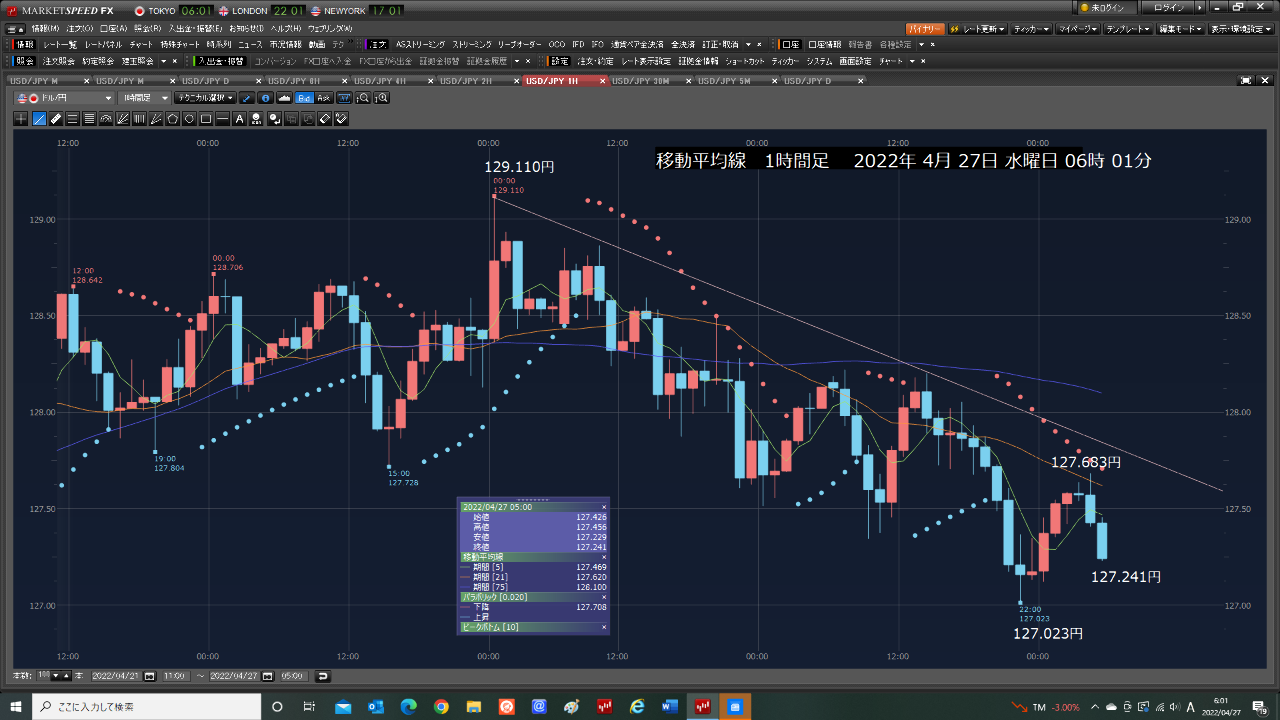Screen dimensions: 1280x720
Task: Click the バイナリー button
Action: pyautogui.click(x=924, y=28)
